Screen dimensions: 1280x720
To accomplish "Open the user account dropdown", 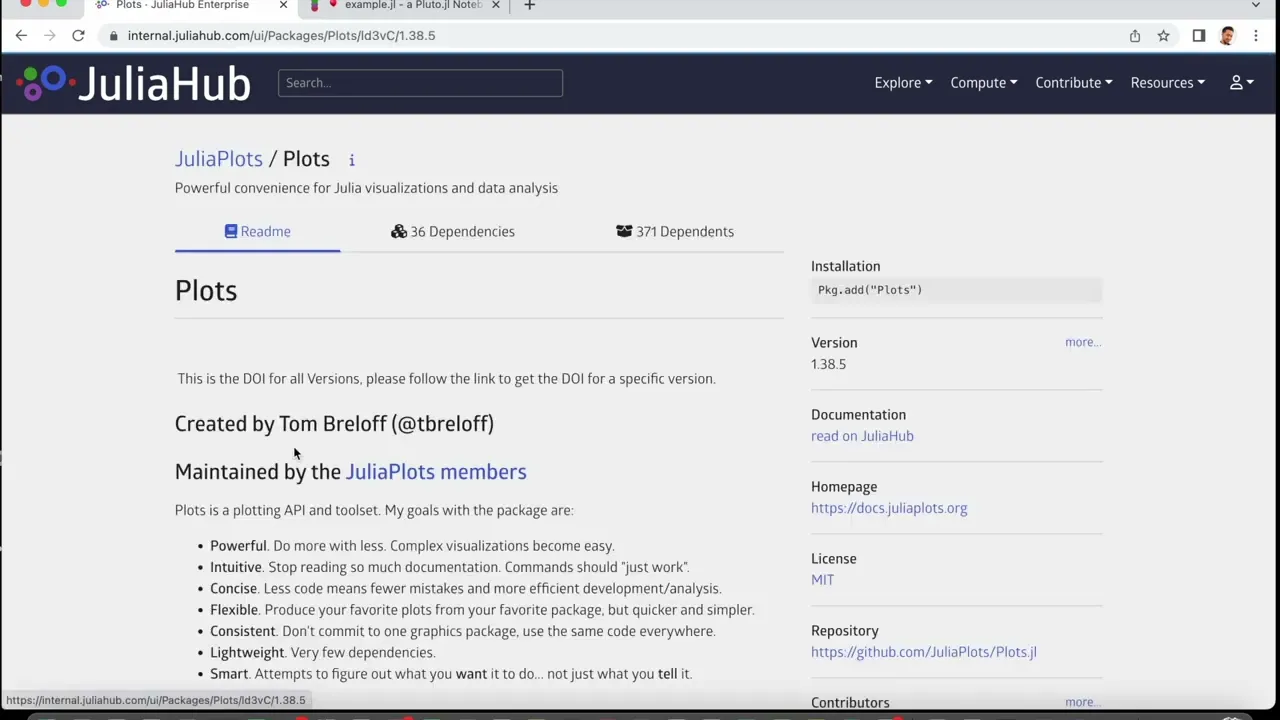I will point(1241,83).
